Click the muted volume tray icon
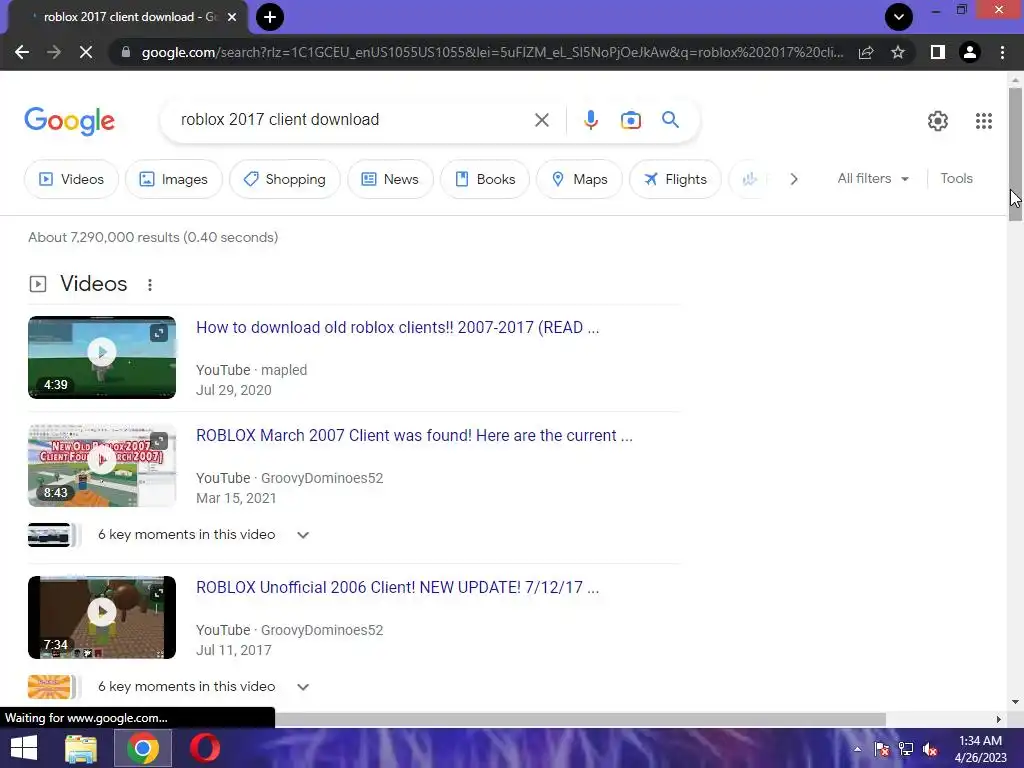The image size is (1024, 768). point(931,749)
